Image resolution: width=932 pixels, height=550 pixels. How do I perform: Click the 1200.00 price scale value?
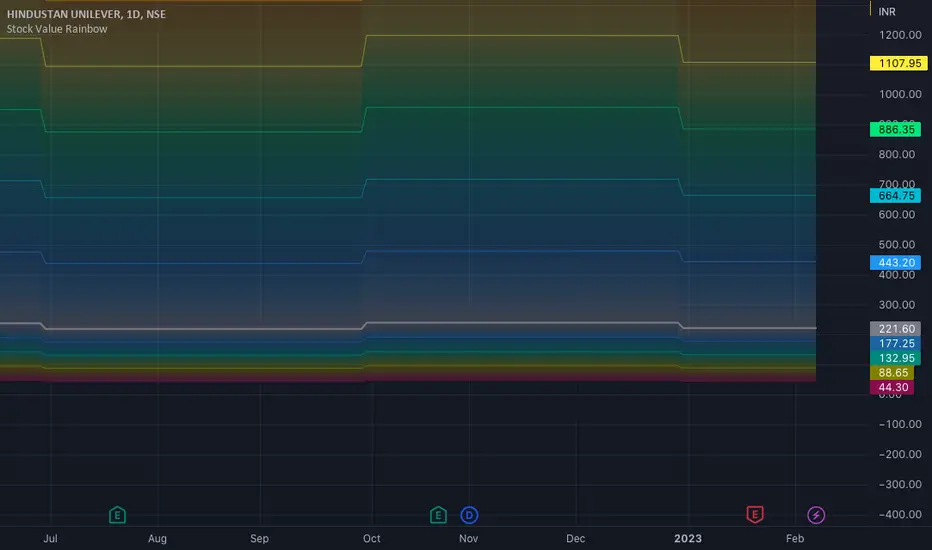(900, 35)
